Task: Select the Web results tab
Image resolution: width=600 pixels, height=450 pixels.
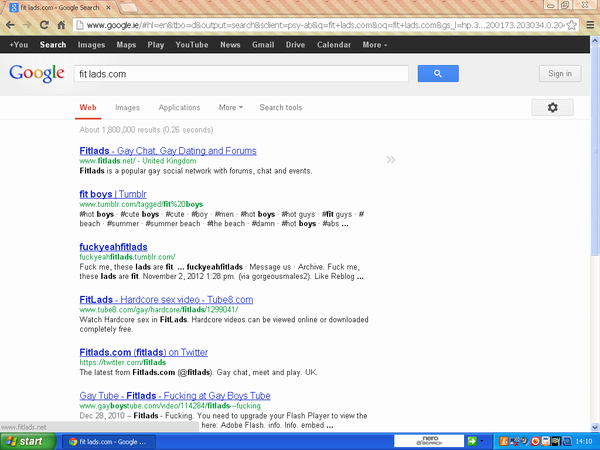Action: coord(88,108)
